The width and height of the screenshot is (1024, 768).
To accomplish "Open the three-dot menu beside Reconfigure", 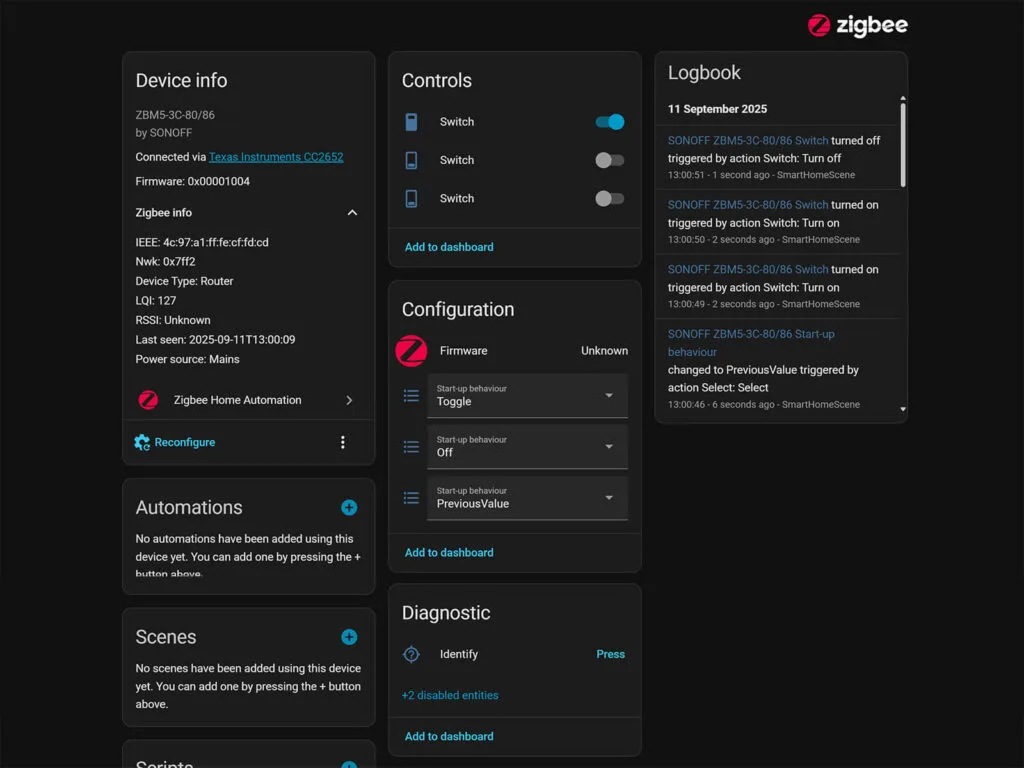I will click(343, 442).
